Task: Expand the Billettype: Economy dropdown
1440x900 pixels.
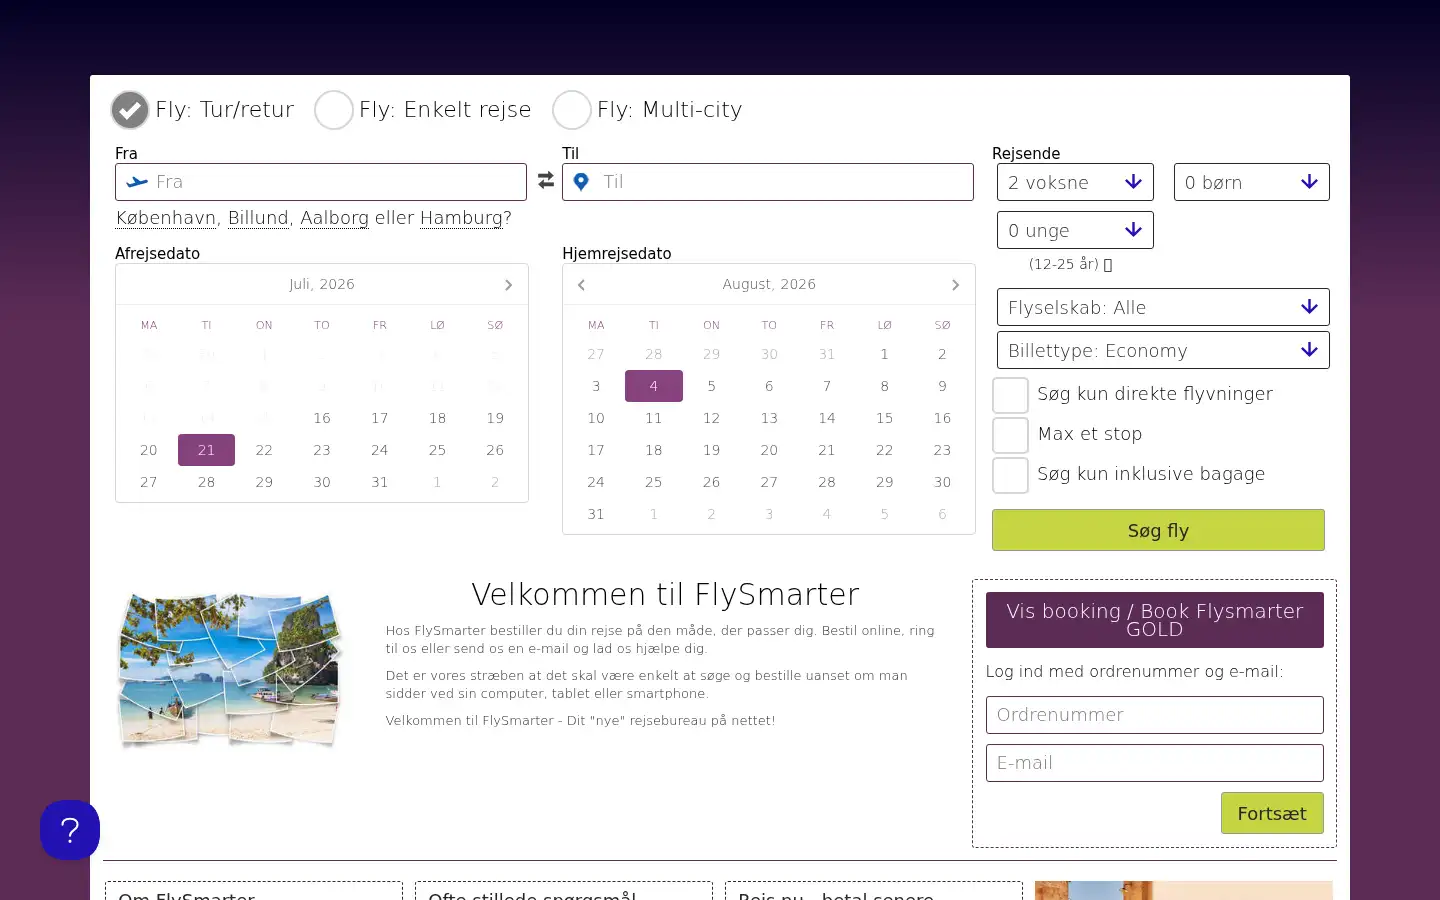Action: (1163, 350)
